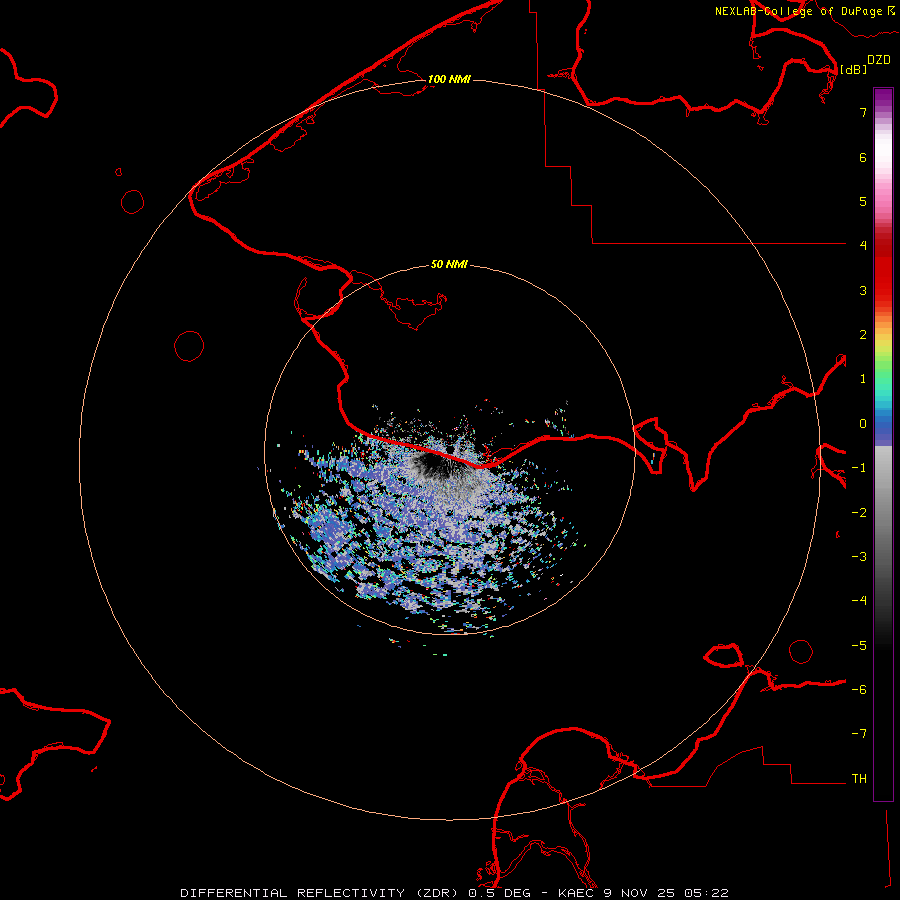Click the 2 value on the color scale
This screenshot has height=900, width=900.
[x=863, y=335]
